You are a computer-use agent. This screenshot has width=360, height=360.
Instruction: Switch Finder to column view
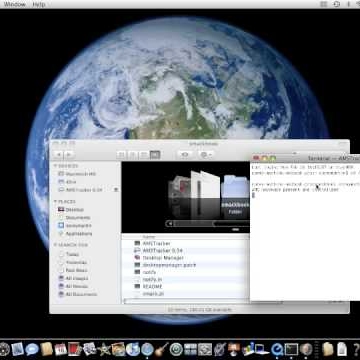144,155
